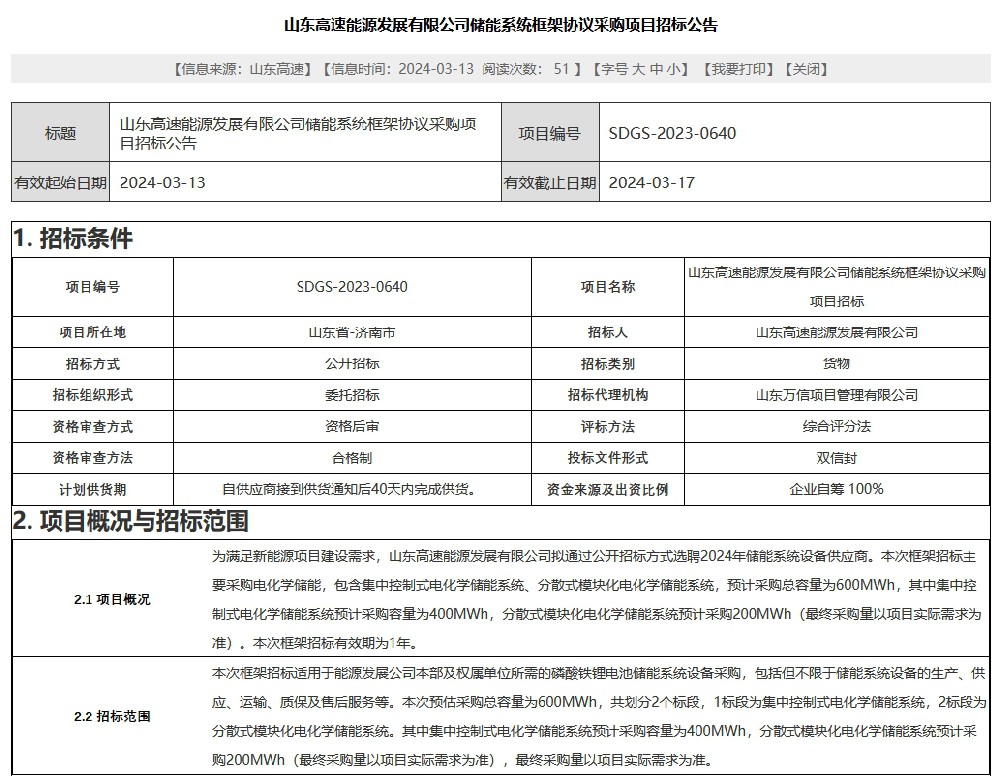The height and width of the screenshot is (776, 1000).
Task: Click the 综合评分法 evaluation method cell
Action: click(x=836, y=426)
